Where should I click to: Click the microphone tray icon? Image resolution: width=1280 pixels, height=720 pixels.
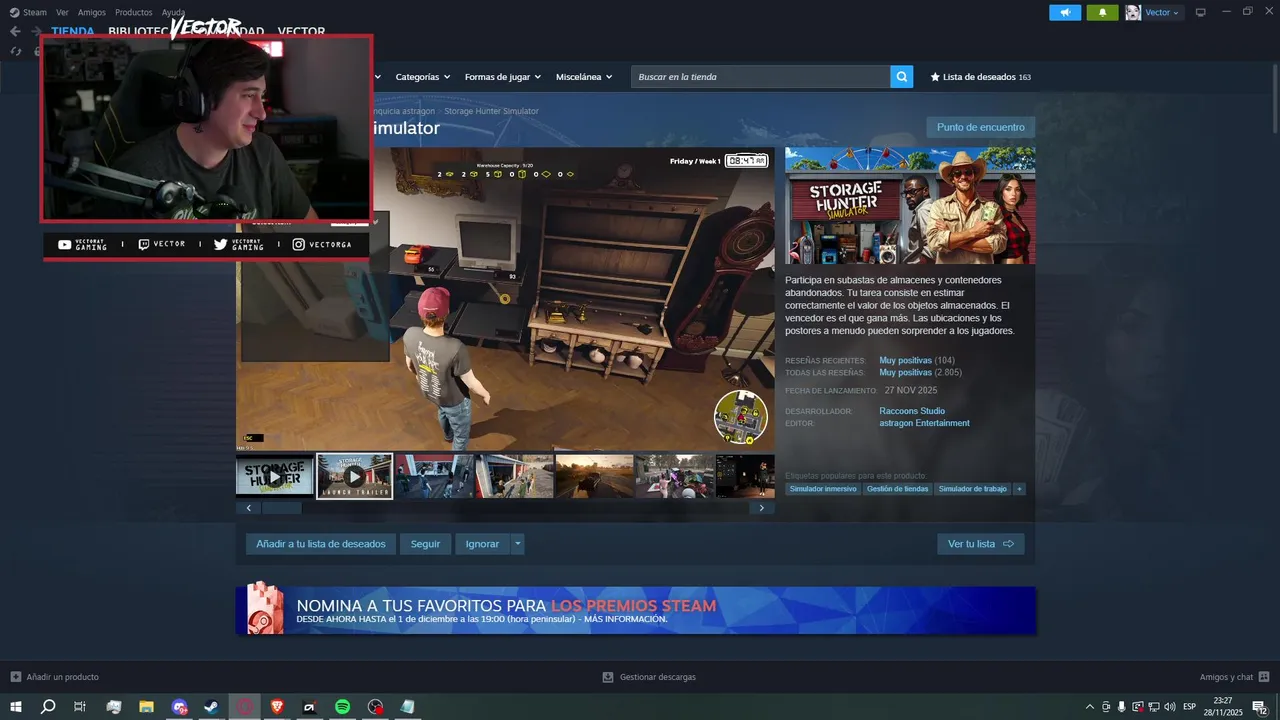pos(1122,707)
